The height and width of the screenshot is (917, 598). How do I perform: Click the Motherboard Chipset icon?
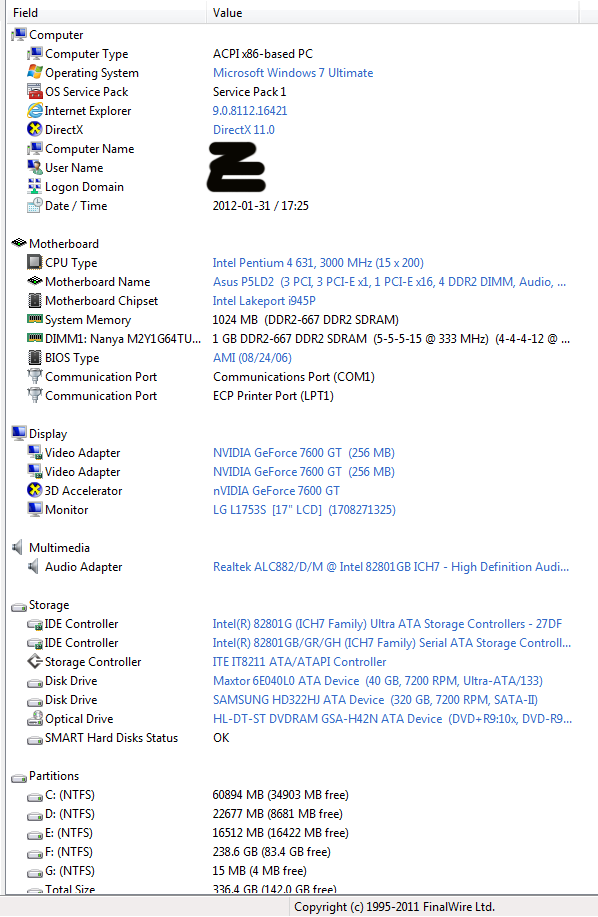tap(34, 301)
